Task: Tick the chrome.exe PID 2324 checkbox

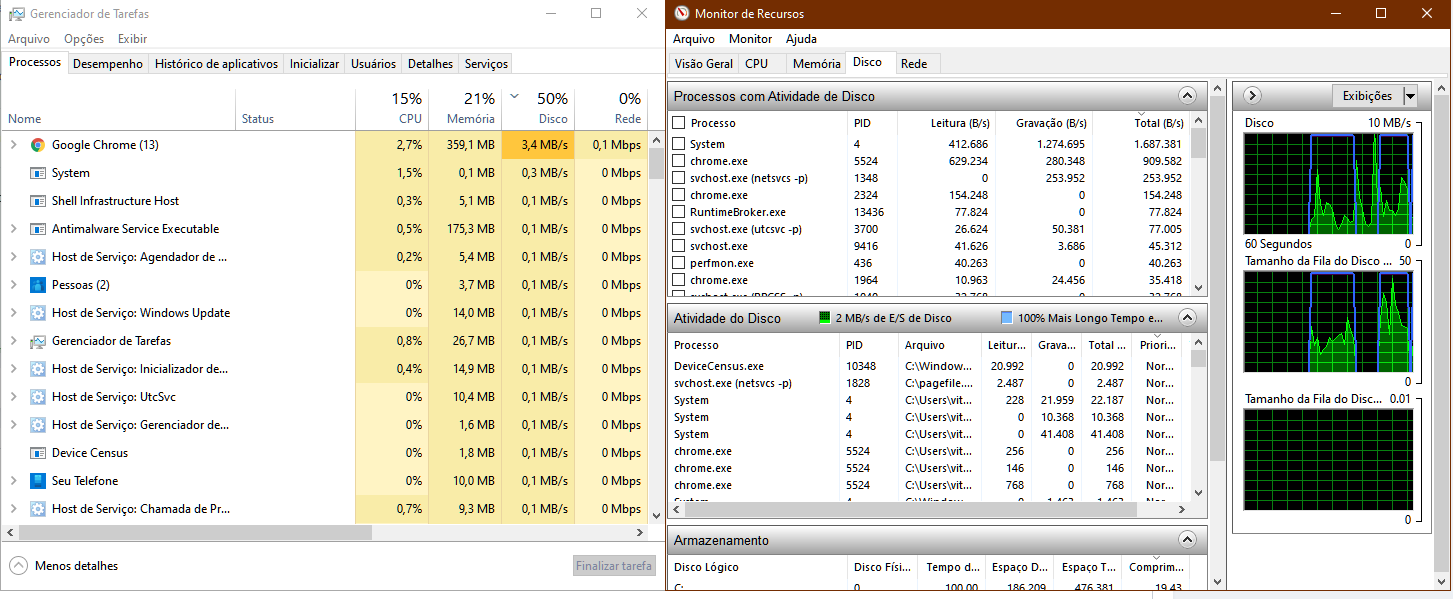Action: coord(679,195)
